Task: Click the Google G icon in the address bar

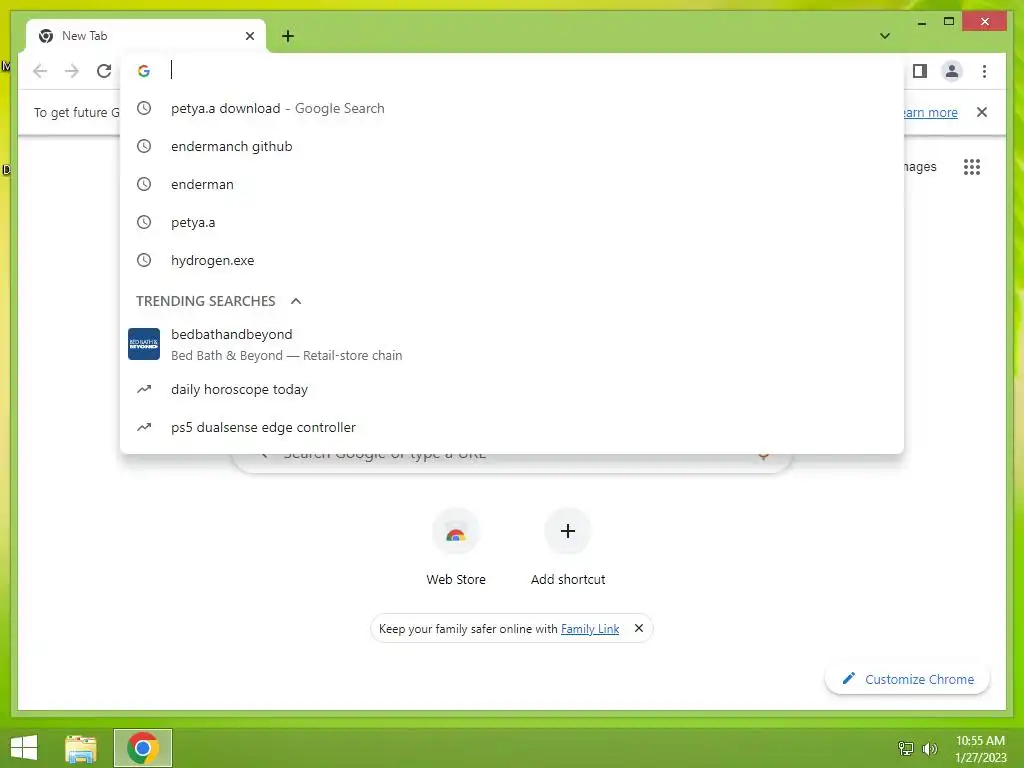Action: point(144,71)
